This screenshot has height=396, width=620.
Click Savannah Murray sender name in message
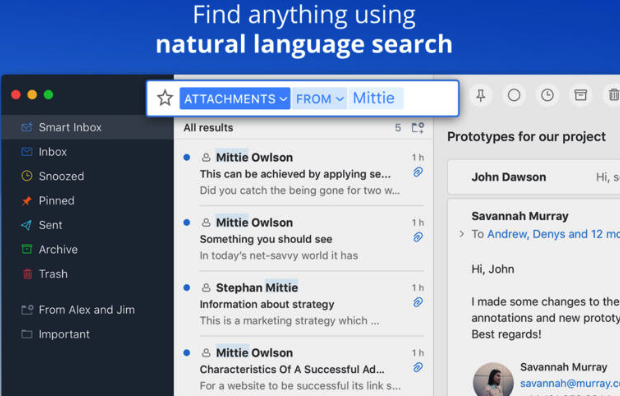[520, 216]
